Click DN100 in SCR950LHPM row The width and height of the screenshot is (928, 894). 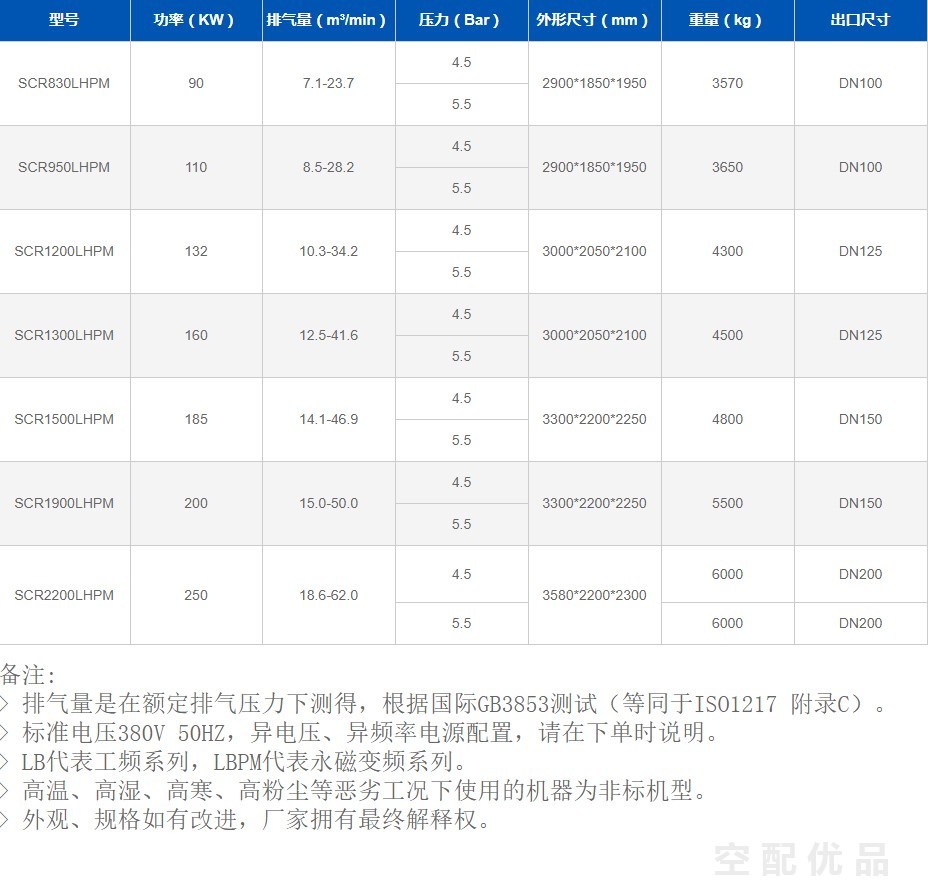click(861, 167)
